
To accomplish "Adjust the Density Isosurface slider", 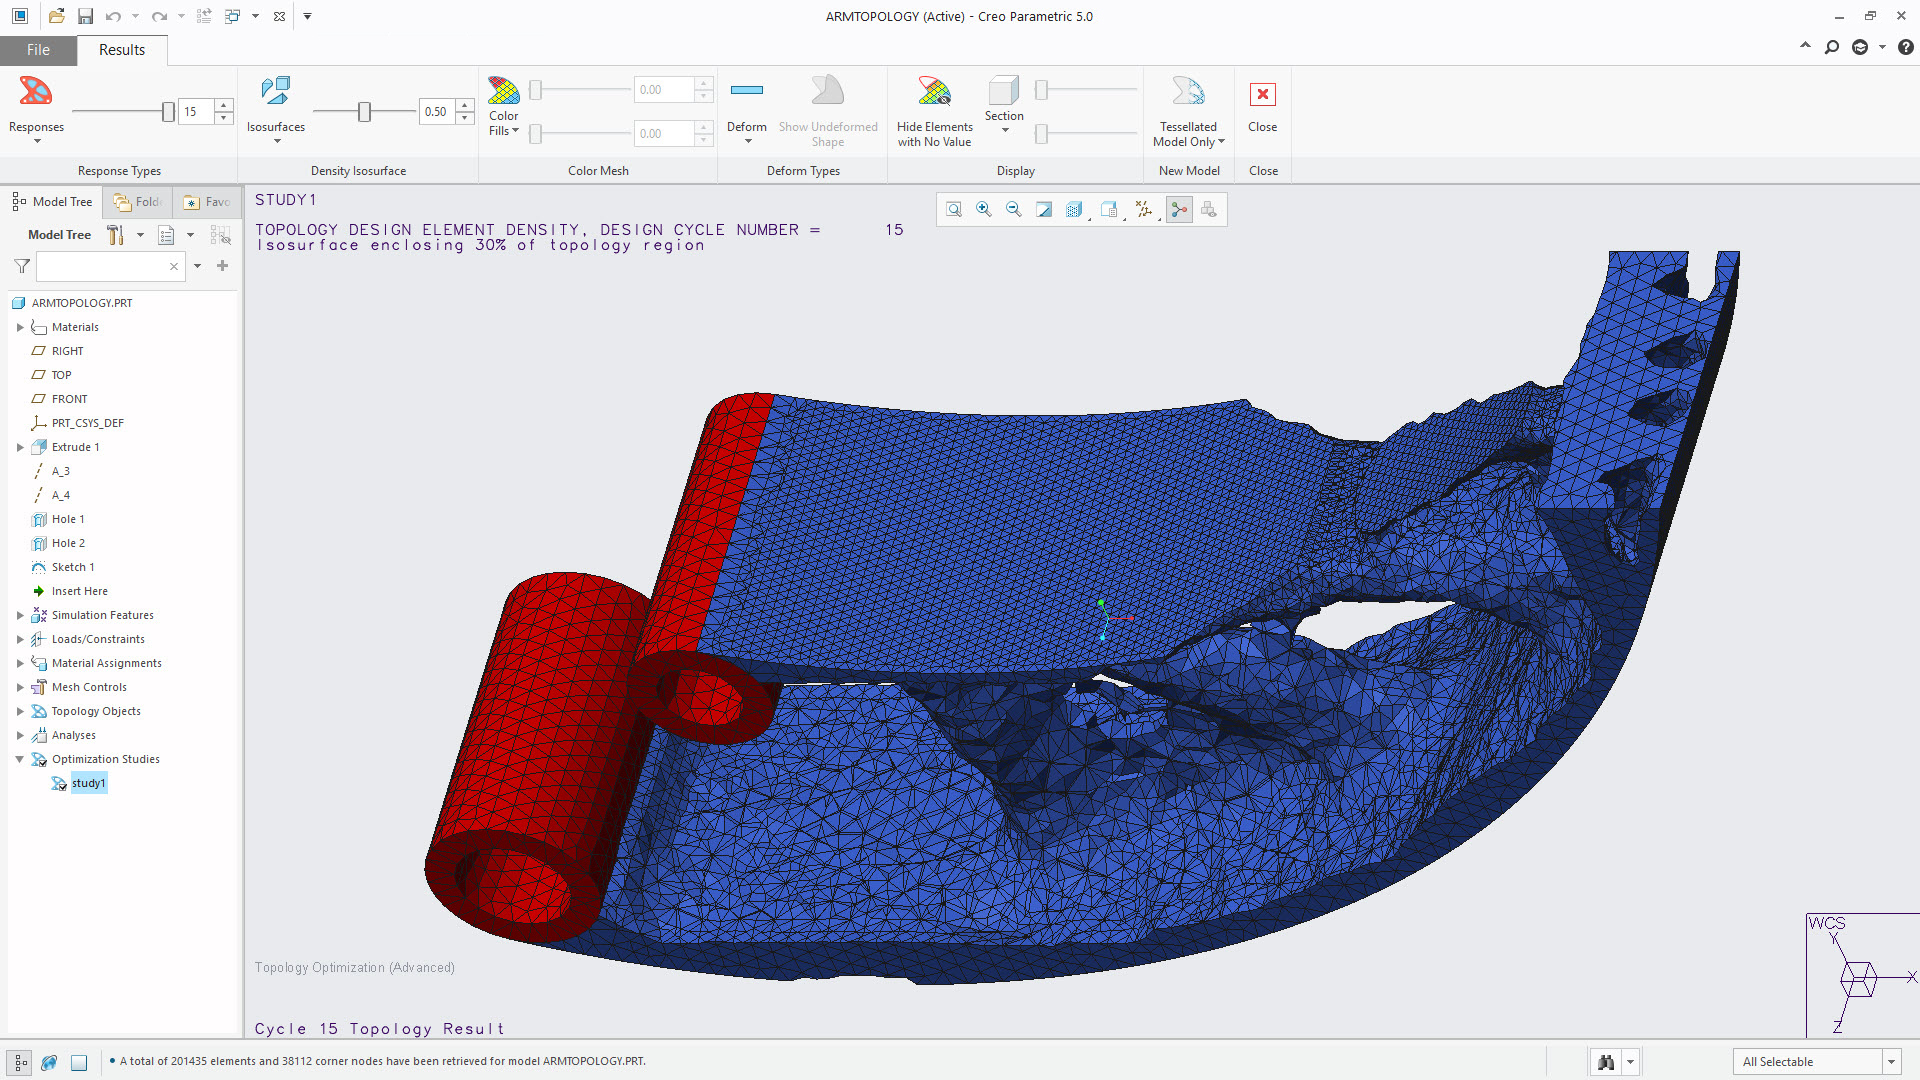I will coord(363,112).
